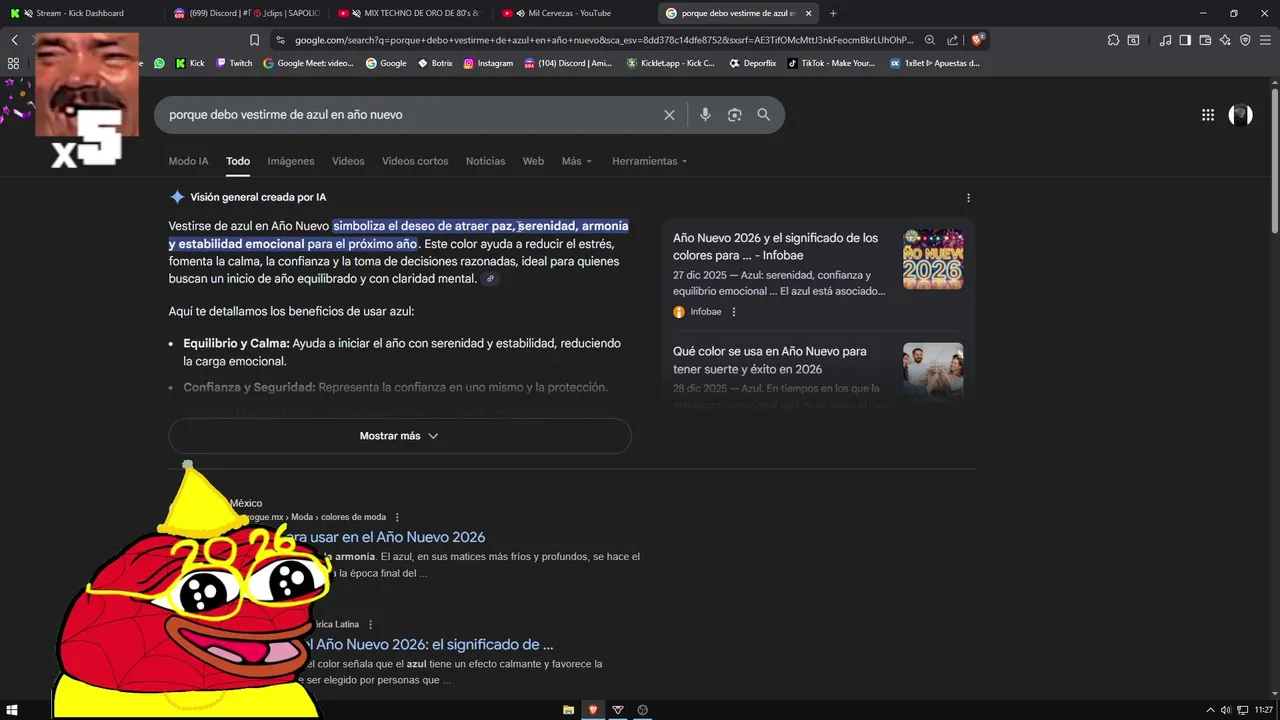Open the browser main hamburger menu

(1265, 40)
